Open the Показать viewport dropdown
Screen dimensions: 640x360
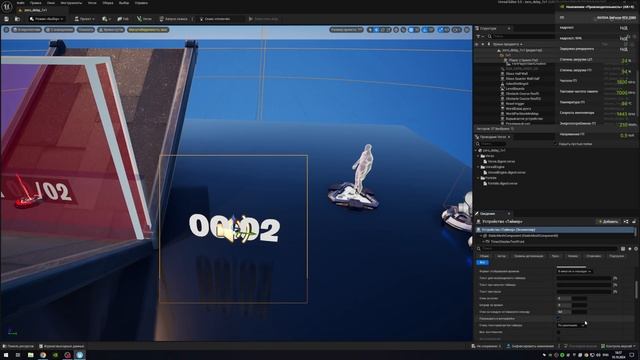click(x=86, y=30)
